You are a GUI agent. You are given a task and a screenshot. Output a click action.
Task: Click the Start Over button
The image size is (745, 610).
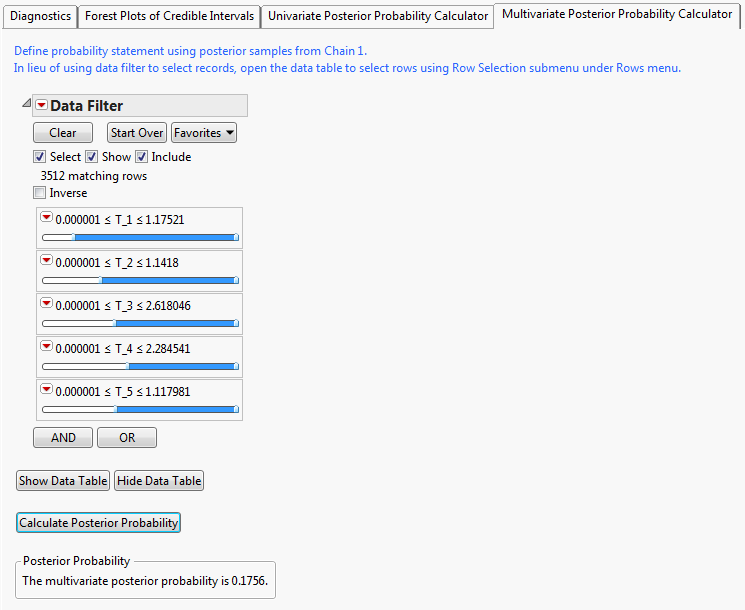tap(137, 133)
